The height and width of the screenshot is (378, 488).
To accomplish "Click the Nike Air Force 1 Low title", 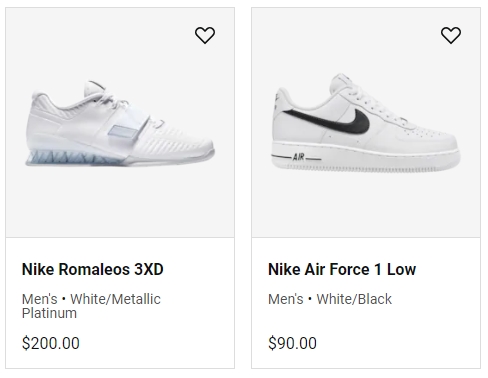I will 342,269.
